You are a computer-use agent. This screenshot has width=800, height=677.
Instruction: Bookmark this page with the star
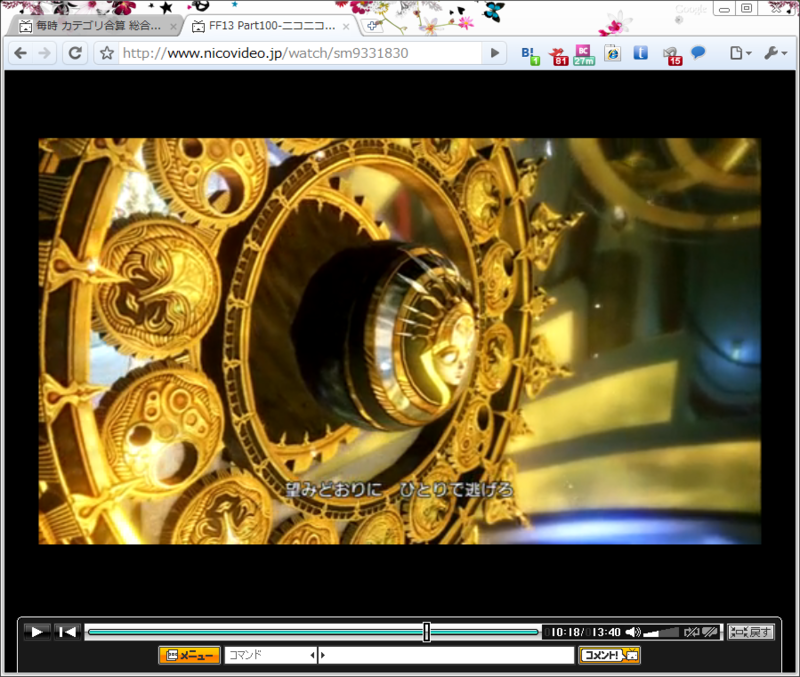[x=107, y=53]
